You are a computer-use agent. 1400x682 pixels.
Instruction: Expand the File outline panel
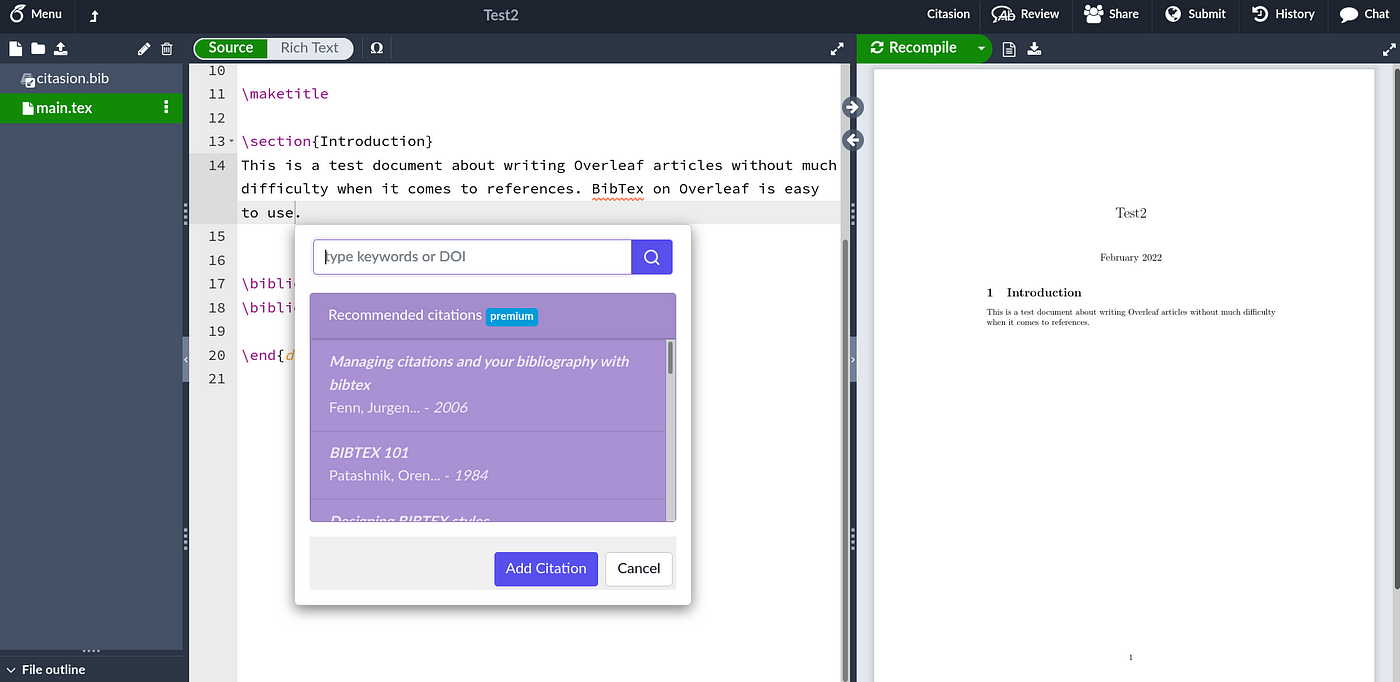pyautogui.click(x=46, y=670)
